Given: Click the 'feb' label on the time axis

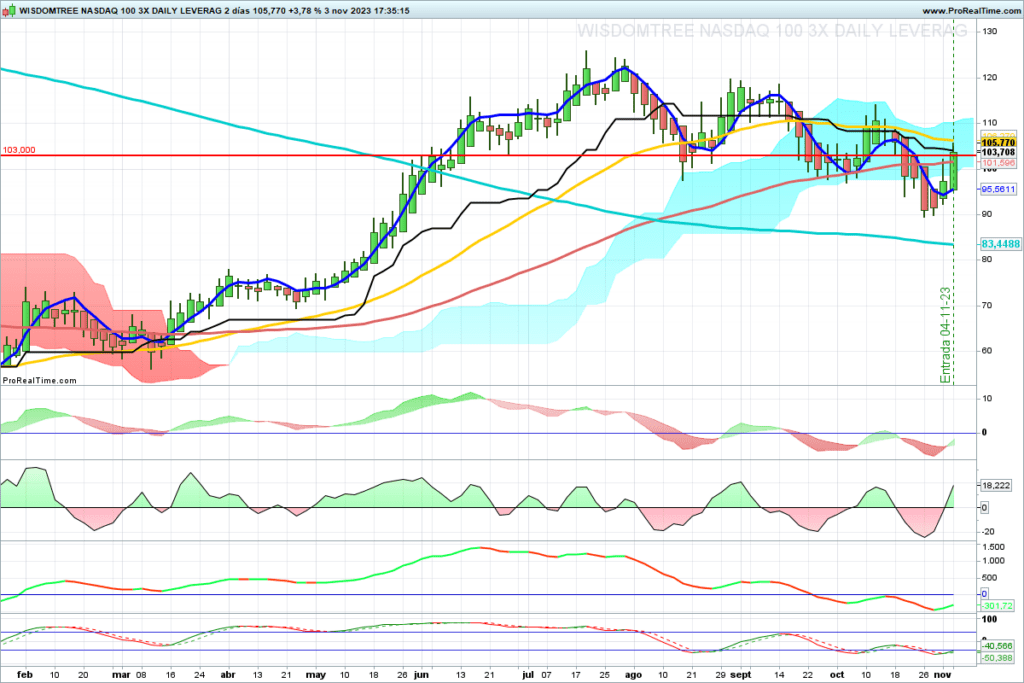Looking at the screenshot, I should pyautogui.click(x=25, y=675).
